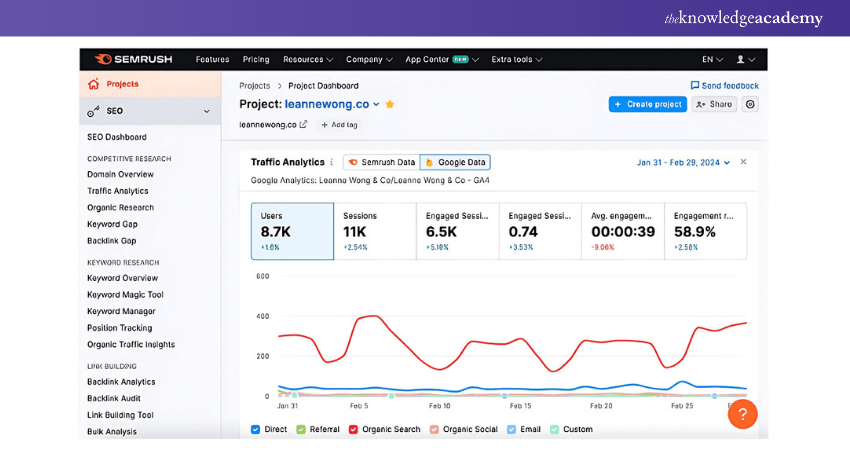The image size is (850, 450).
Task: Uncheck the Direct traffic checkbox
Action: pos(256,429)
